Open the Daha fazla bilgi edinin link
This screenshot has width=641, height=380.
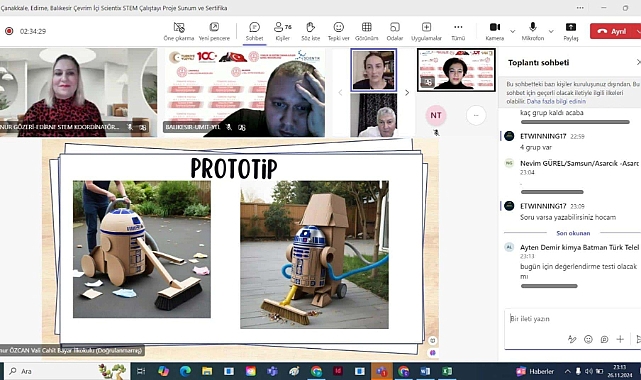point(556,101)
